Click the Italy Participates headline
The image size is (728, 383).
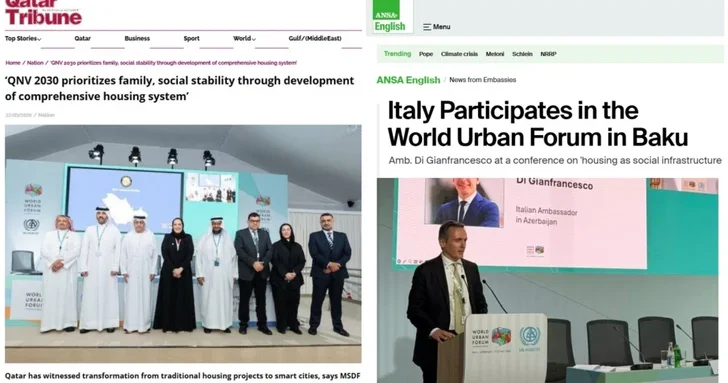pyautogui.click(x=538, y=123)
